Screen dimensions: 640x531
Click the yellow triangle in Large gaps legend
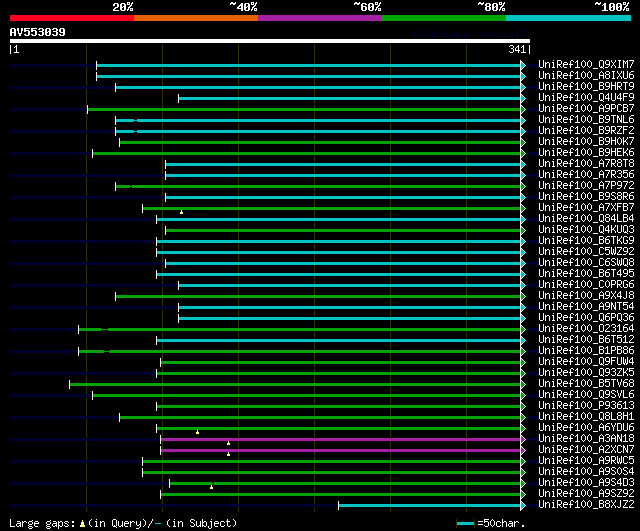[82, 524]
